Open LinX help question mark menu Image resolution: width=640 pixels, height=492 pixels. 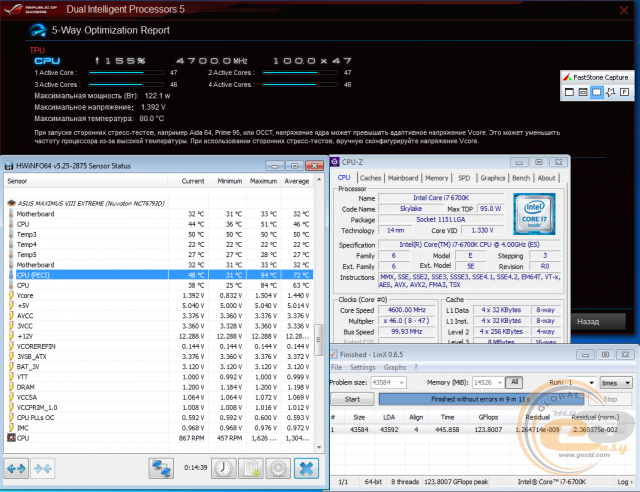pyautogui.click(x=416, y=367)
